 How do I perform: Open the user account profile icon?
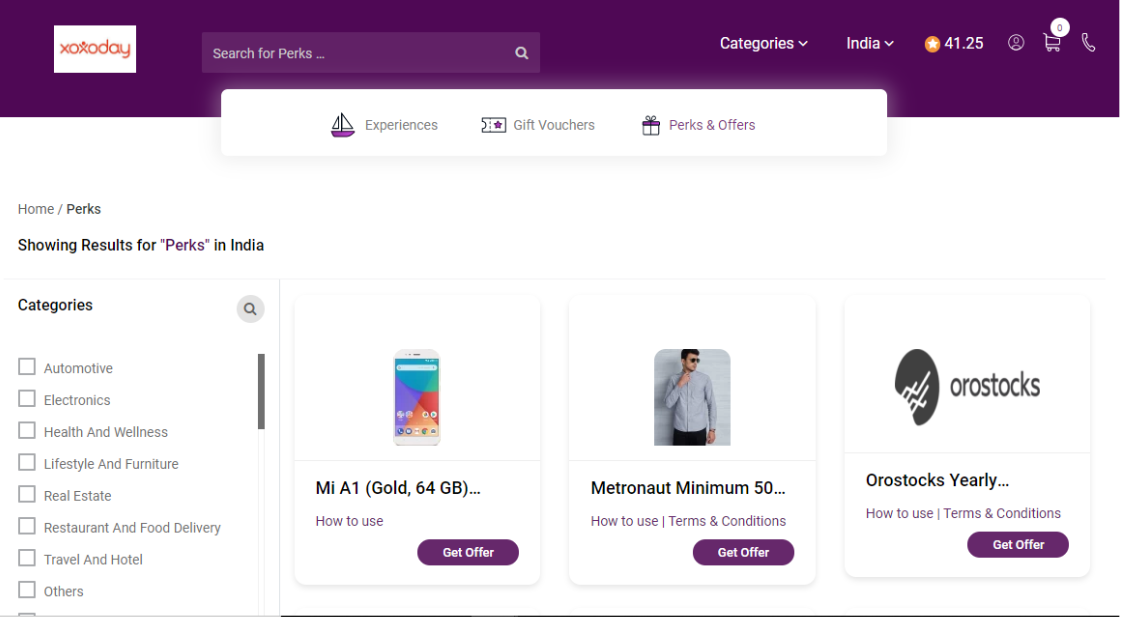1016,43
